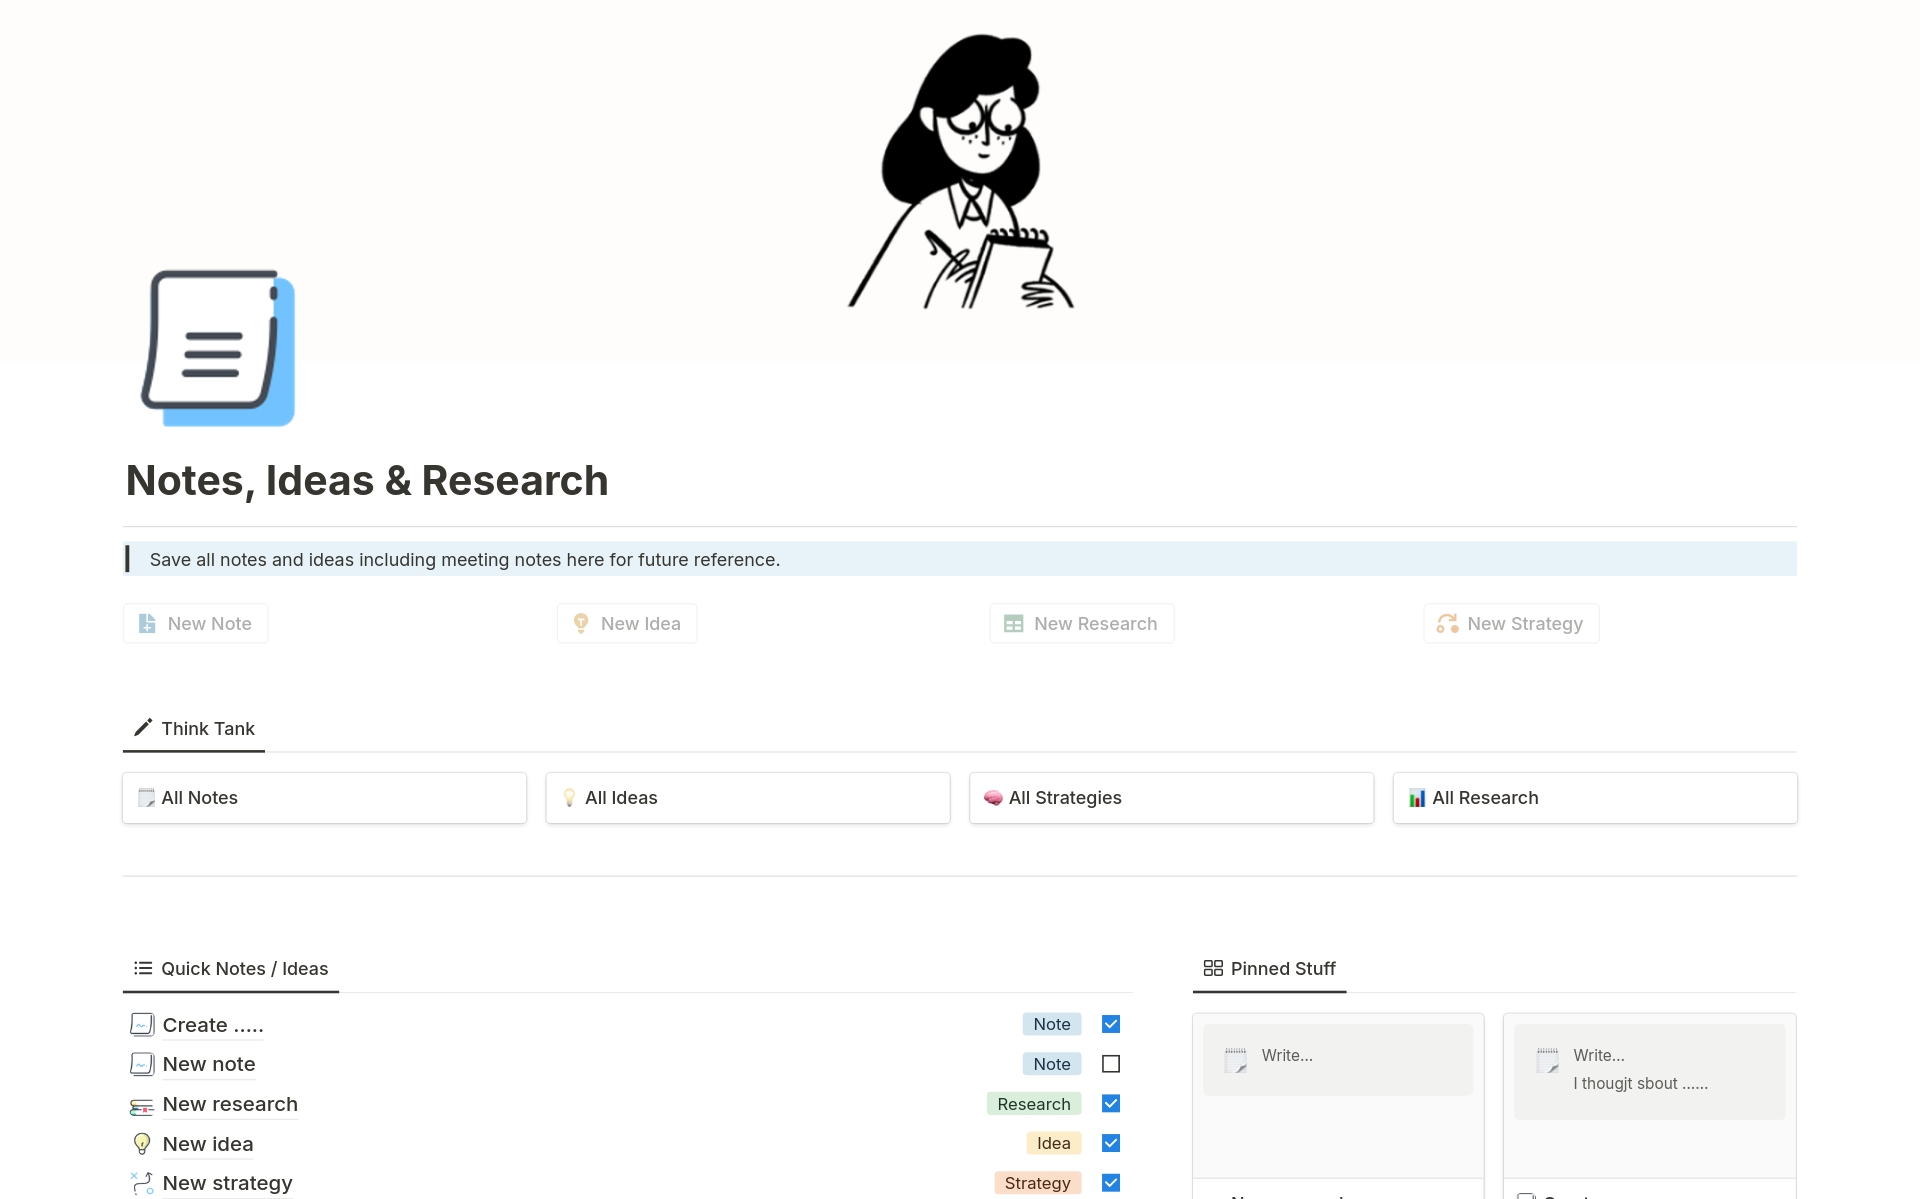
Task: Click the New Idea lightbulb icon
Action: click(x=579, y=623)
